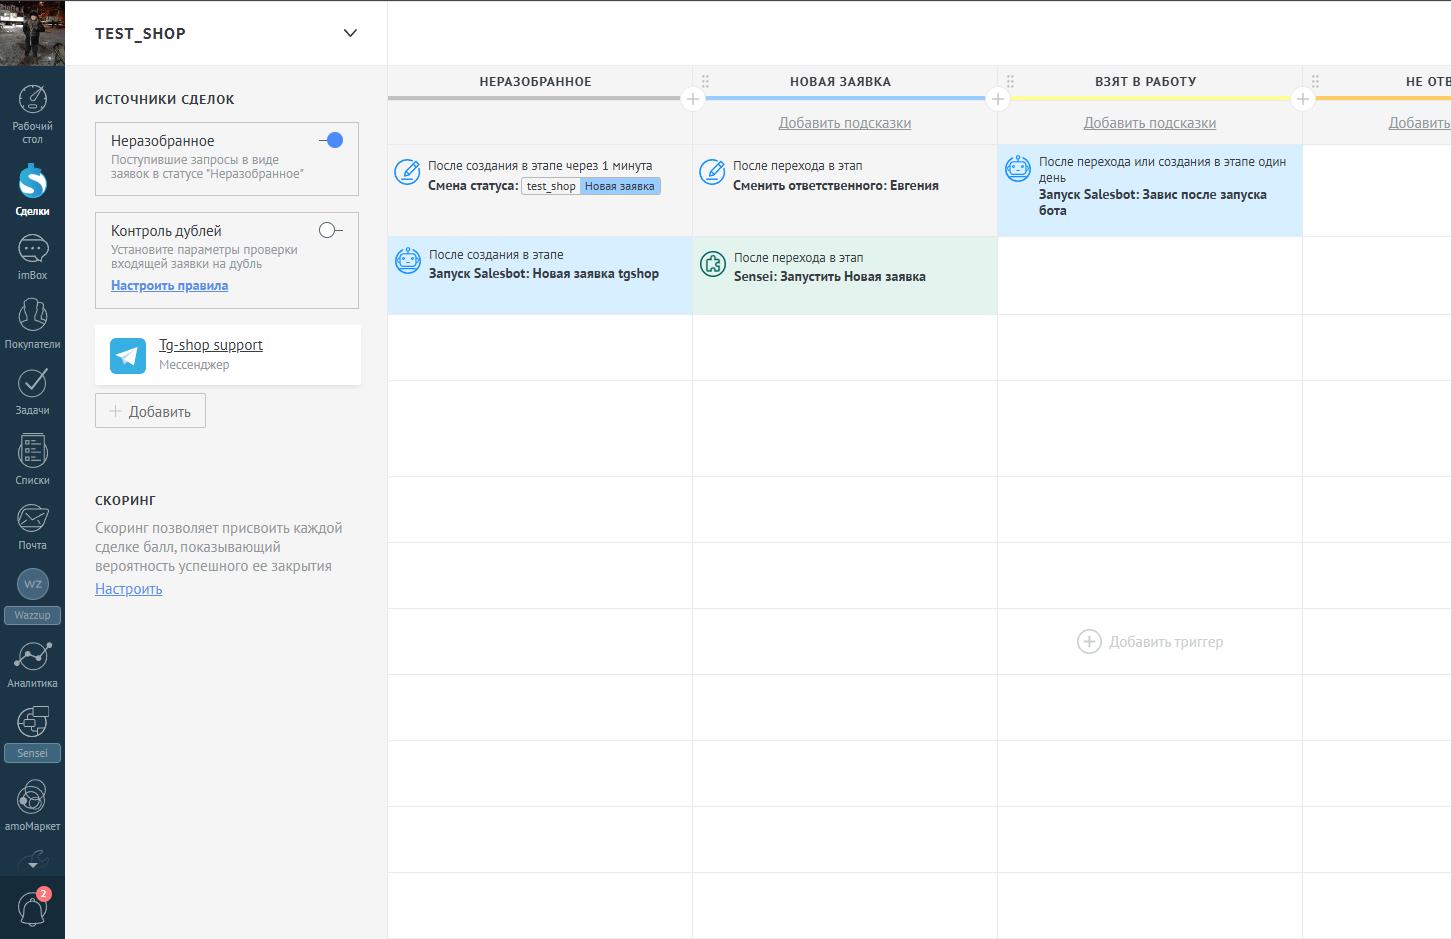Click edit icon of Сменить ответственного trigger
This screenshot has height=939, width=1451.
[x=712, y=172]
